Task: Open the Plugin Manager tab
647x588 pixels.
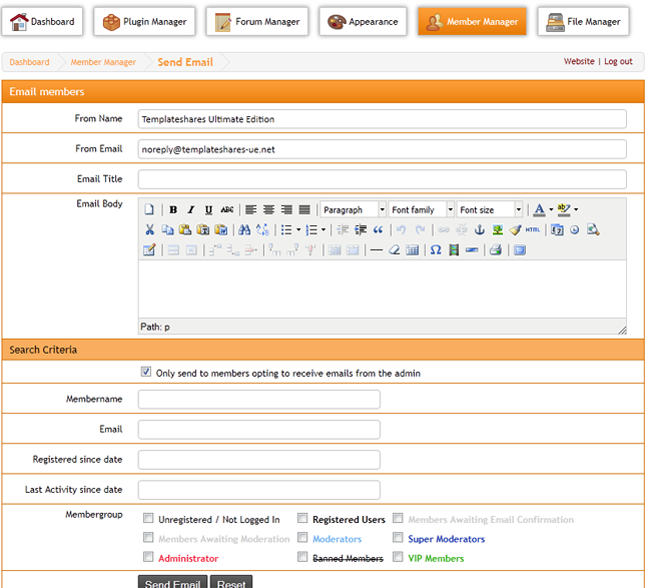Action: point(144,21)
